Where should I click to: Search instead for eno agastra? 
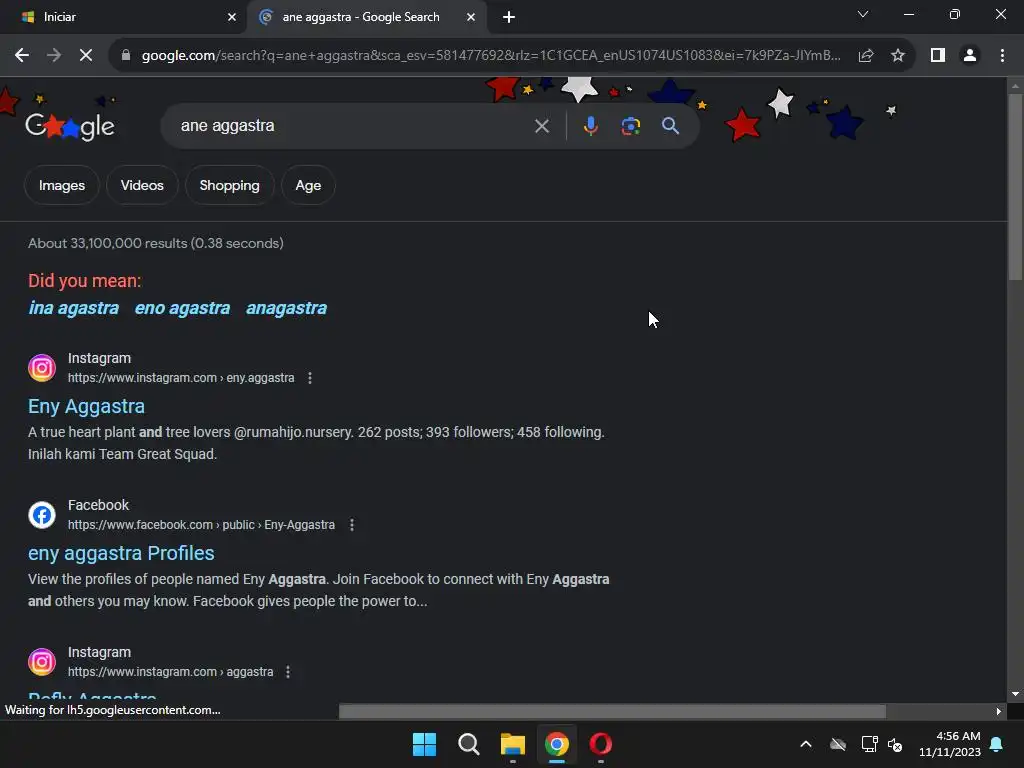182,308
